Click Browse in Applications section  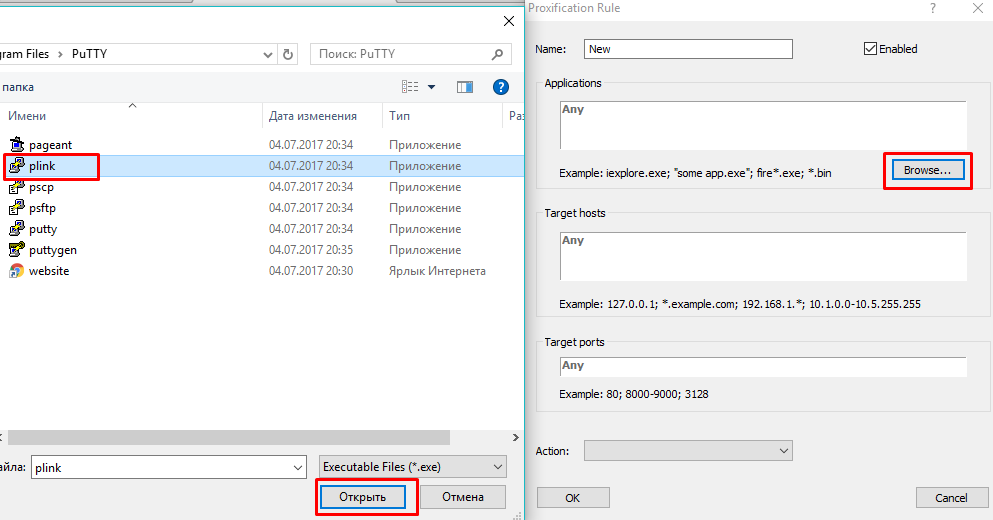tap(928, 170)
